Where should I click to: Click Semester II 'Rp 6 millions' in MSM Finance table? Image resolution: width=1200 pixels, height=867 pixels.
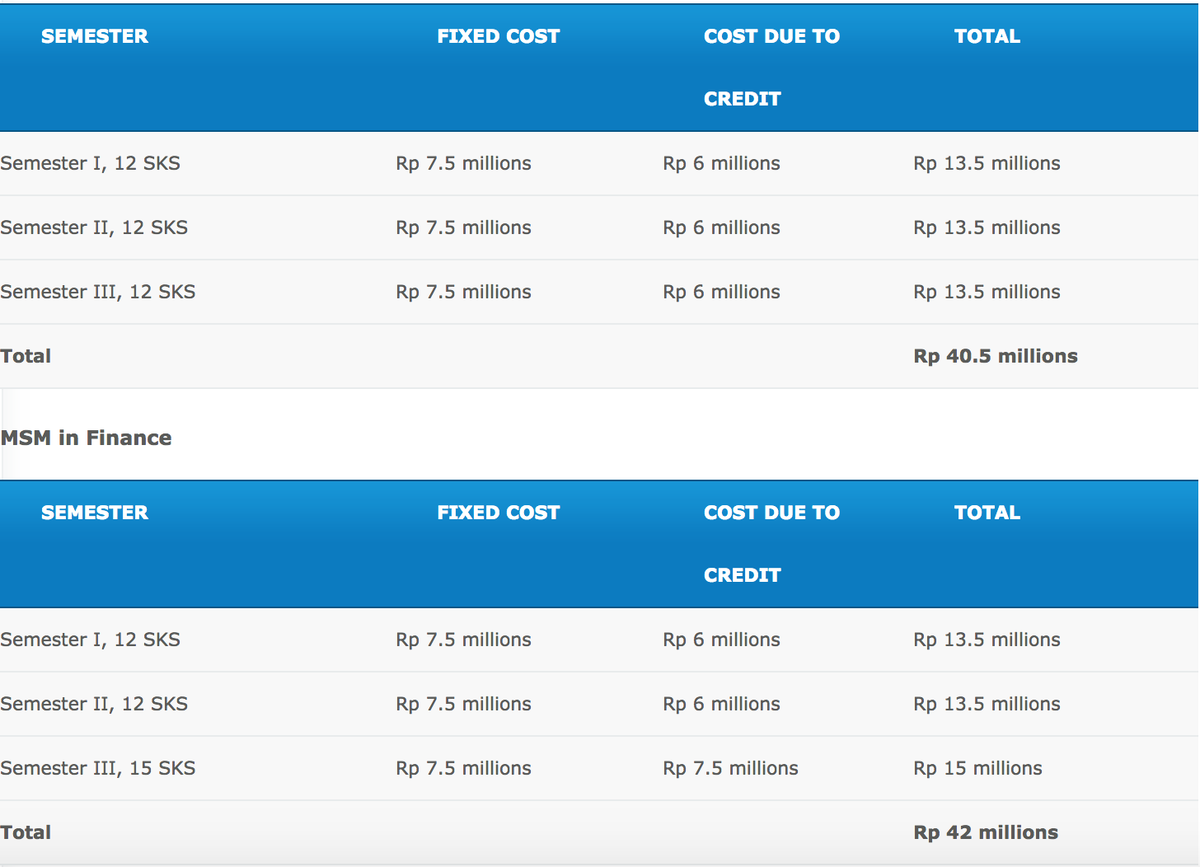click(x=721, y=703)
